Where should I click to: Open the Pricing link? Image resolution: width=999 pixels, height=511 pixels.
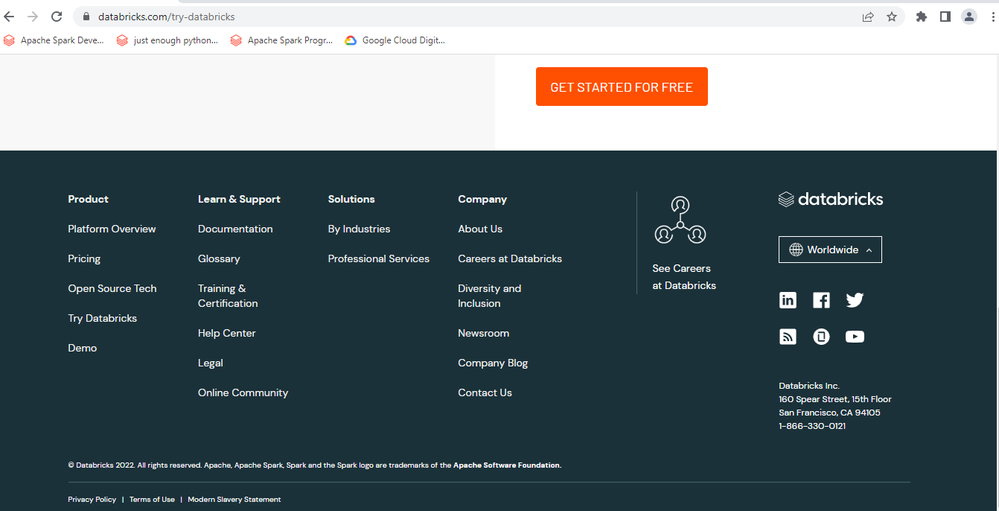click(x=84, y=259)
